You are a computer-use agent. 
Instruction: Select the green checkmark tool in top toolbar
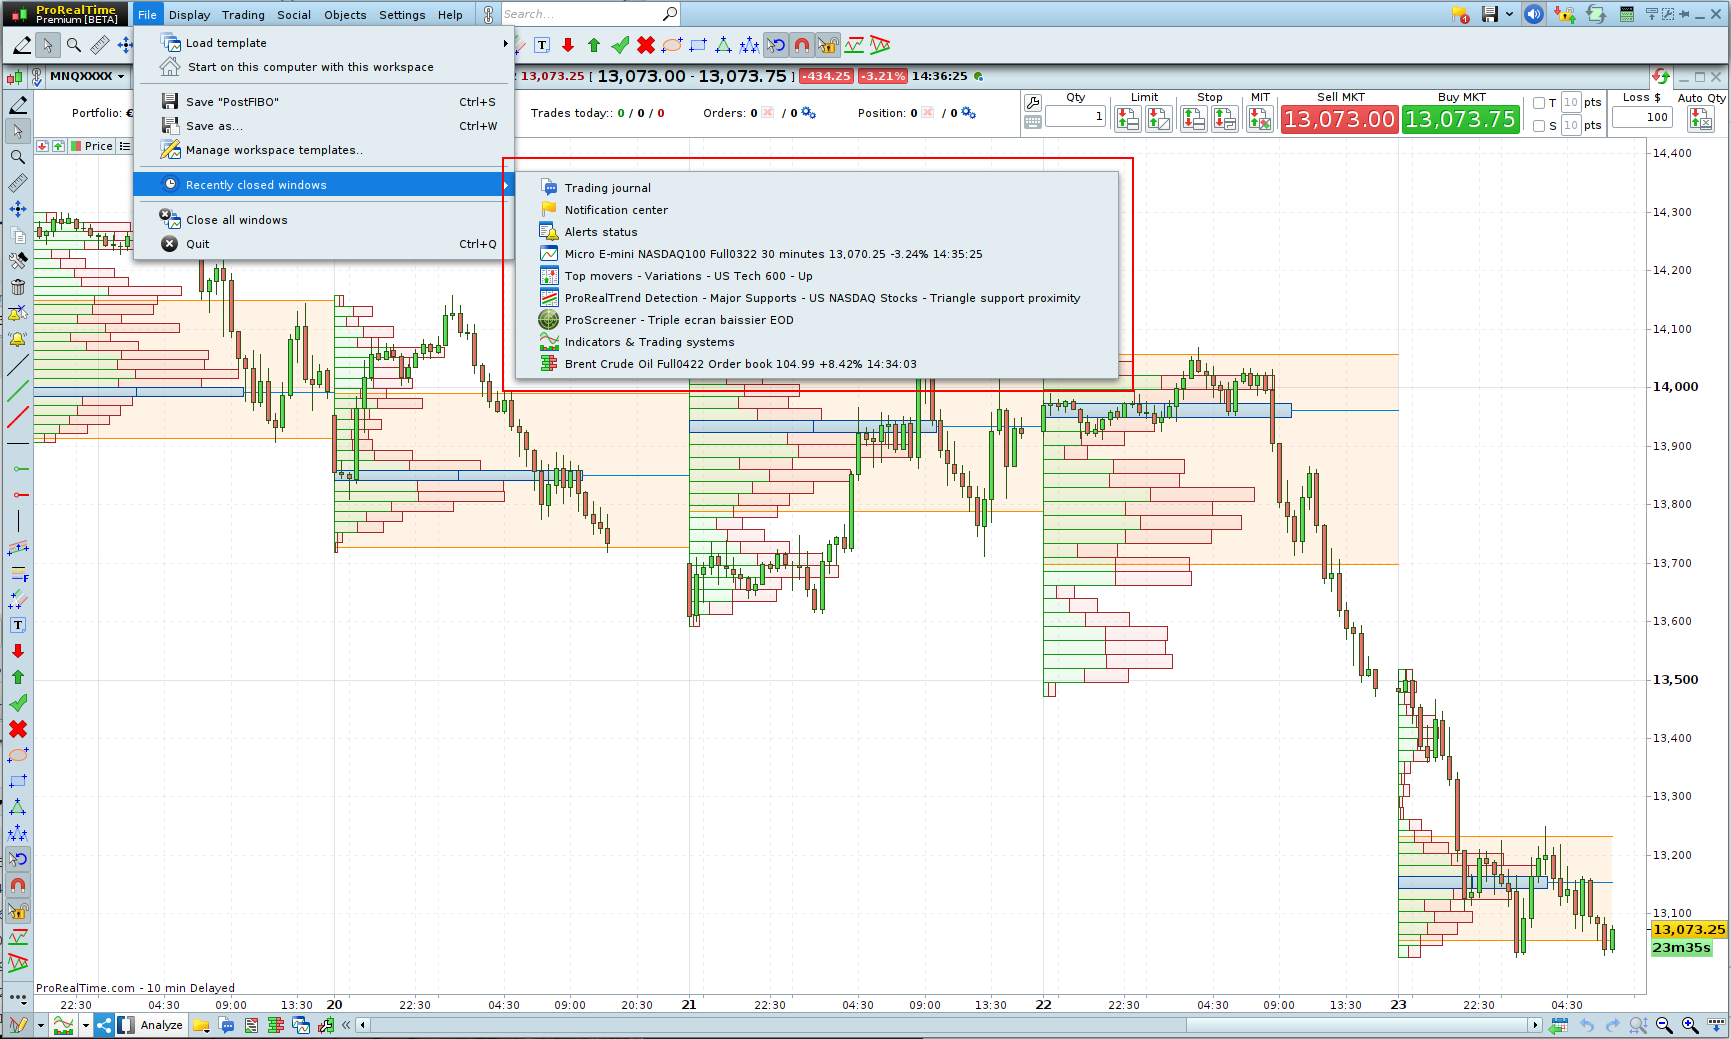coord(620,45)
